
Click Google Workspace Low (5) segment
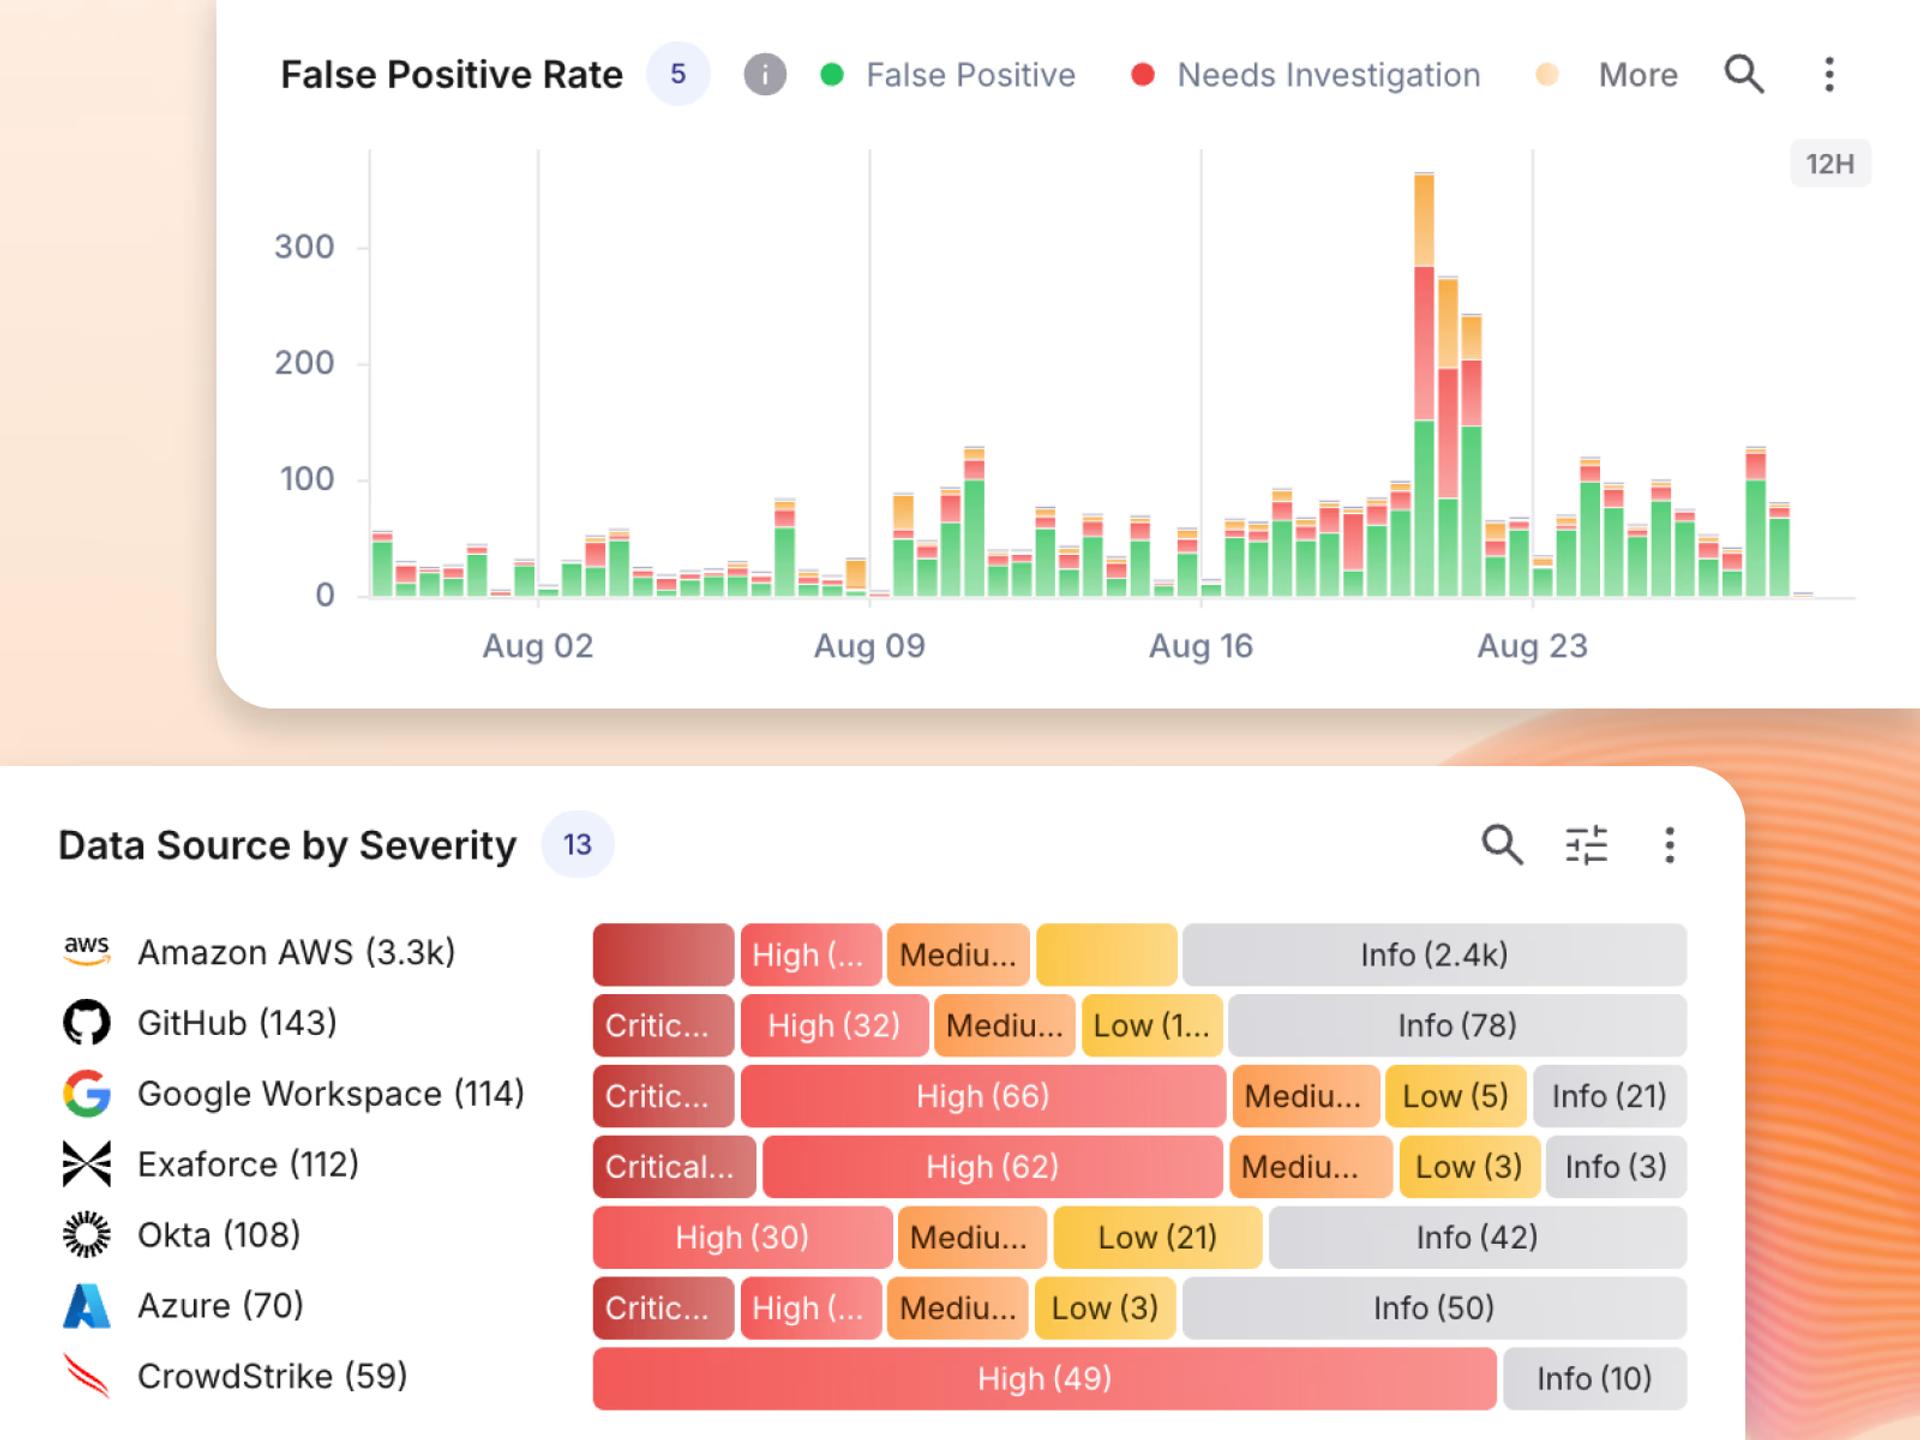tap(1456, 1096)
